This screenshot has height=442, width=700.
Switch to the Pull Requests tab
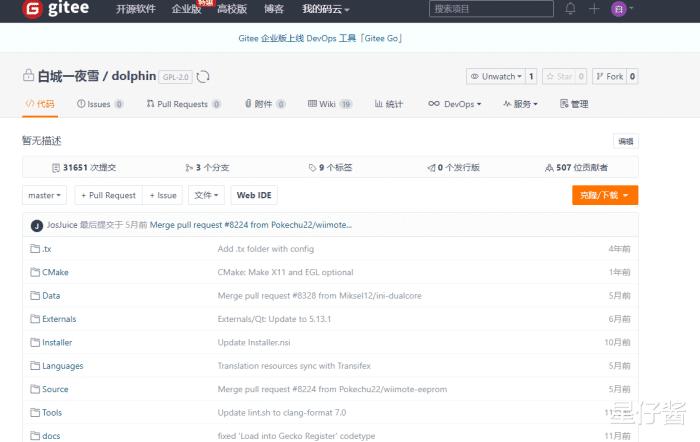pos(183,104)
